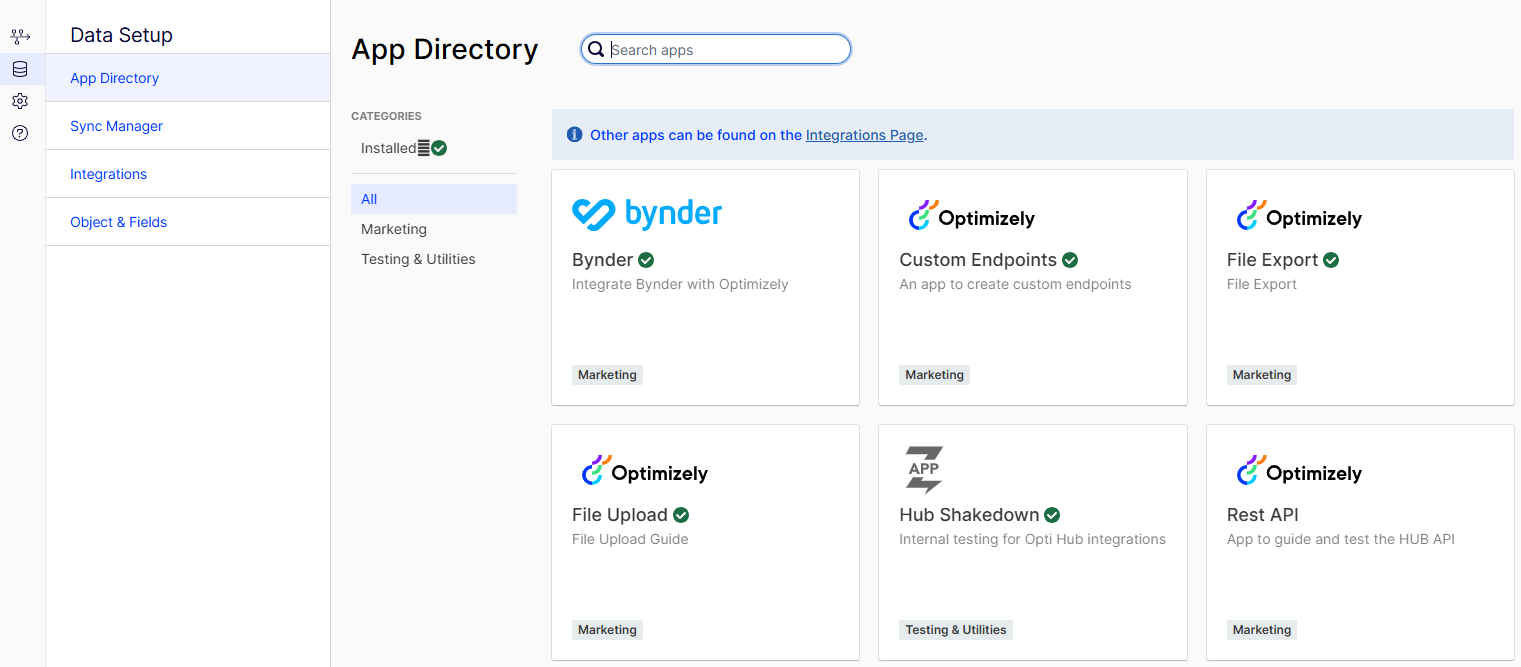Click the Optimizely logo on File Export card
The height and width of the screenshot is (667, 1521).
pyautogui.click(x=1298, y=216)
